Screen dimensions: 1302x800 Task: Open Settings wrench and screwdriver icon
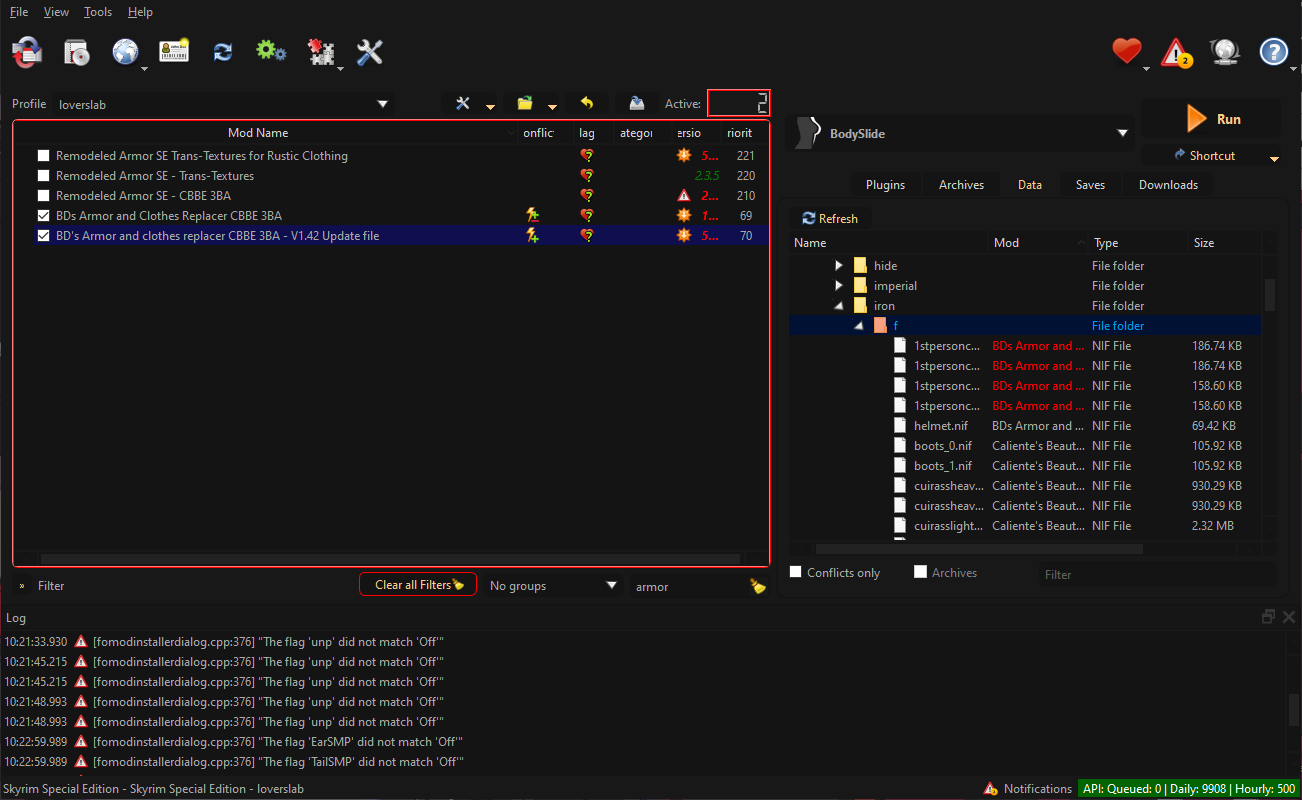coord(370,52)
